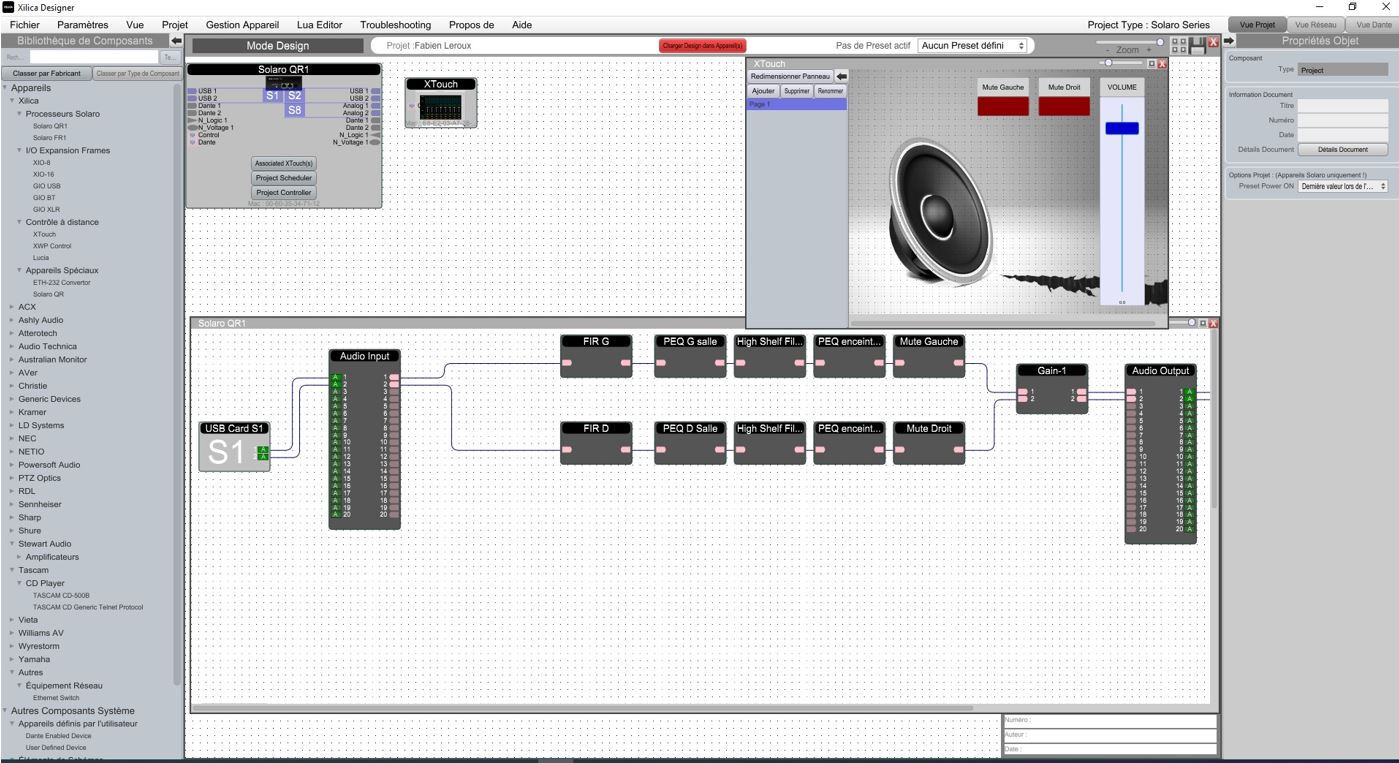Expand the Shure manufacturer node
The width and height of the screenshot is (1399, 763).
12,531
